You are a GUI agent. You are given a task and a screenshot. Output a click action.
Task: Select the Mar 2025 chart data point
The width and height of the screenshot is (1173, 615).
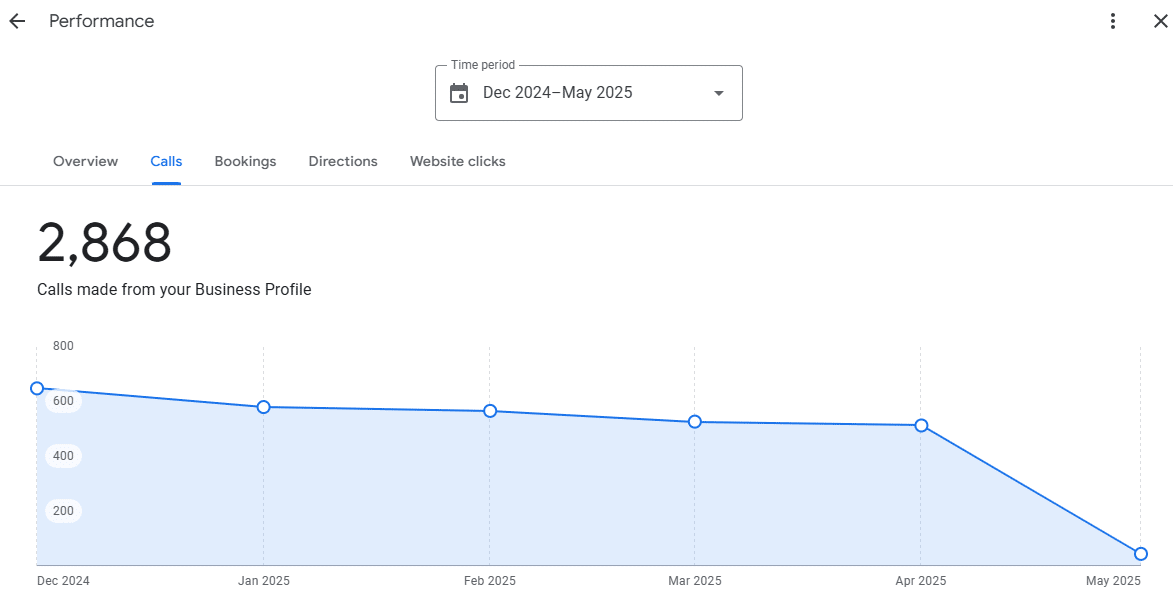coord(695,422)
